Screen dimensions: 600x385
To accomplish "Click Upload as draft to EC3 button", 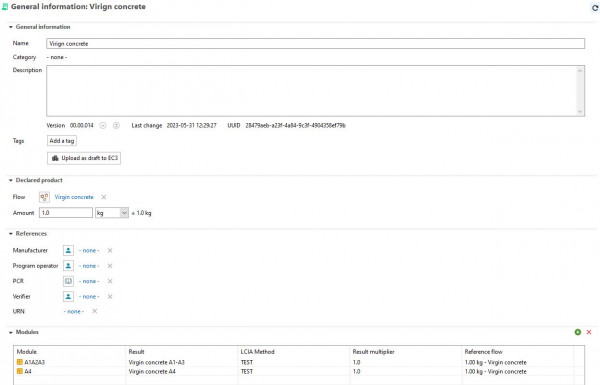I will [84, 158].
